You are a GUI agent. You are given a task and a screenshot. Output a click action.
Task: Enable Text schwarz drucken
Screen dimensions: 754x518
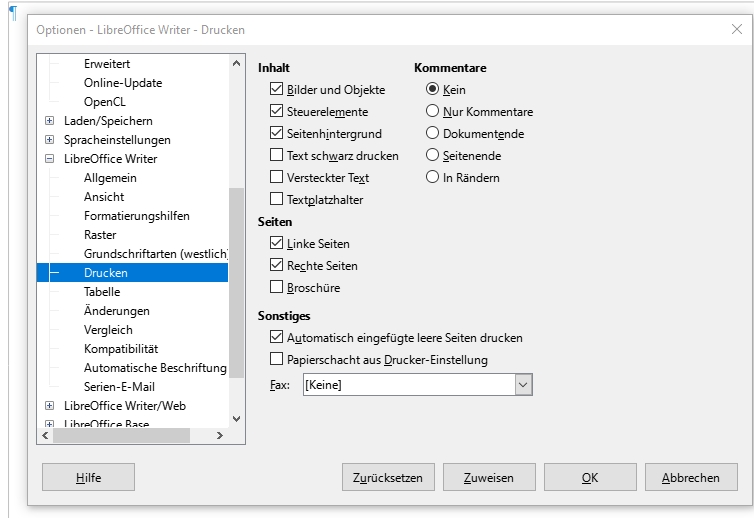click(x=276, y=155)
